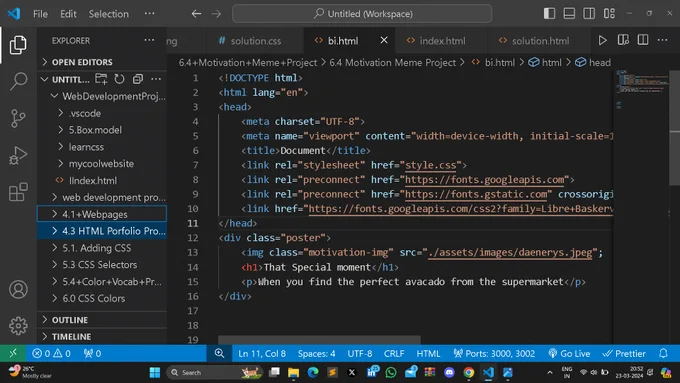Expand mycoolwebsite folder
The image size is (680, 383).
(x=102, y=164)
